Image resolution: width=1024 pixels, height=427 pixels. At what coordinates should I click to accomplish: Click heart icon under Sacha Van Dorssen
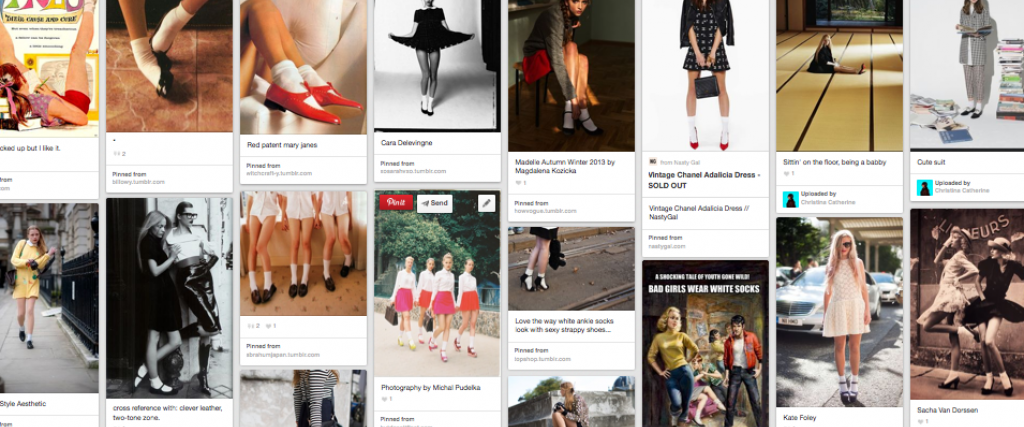(920, 423)
